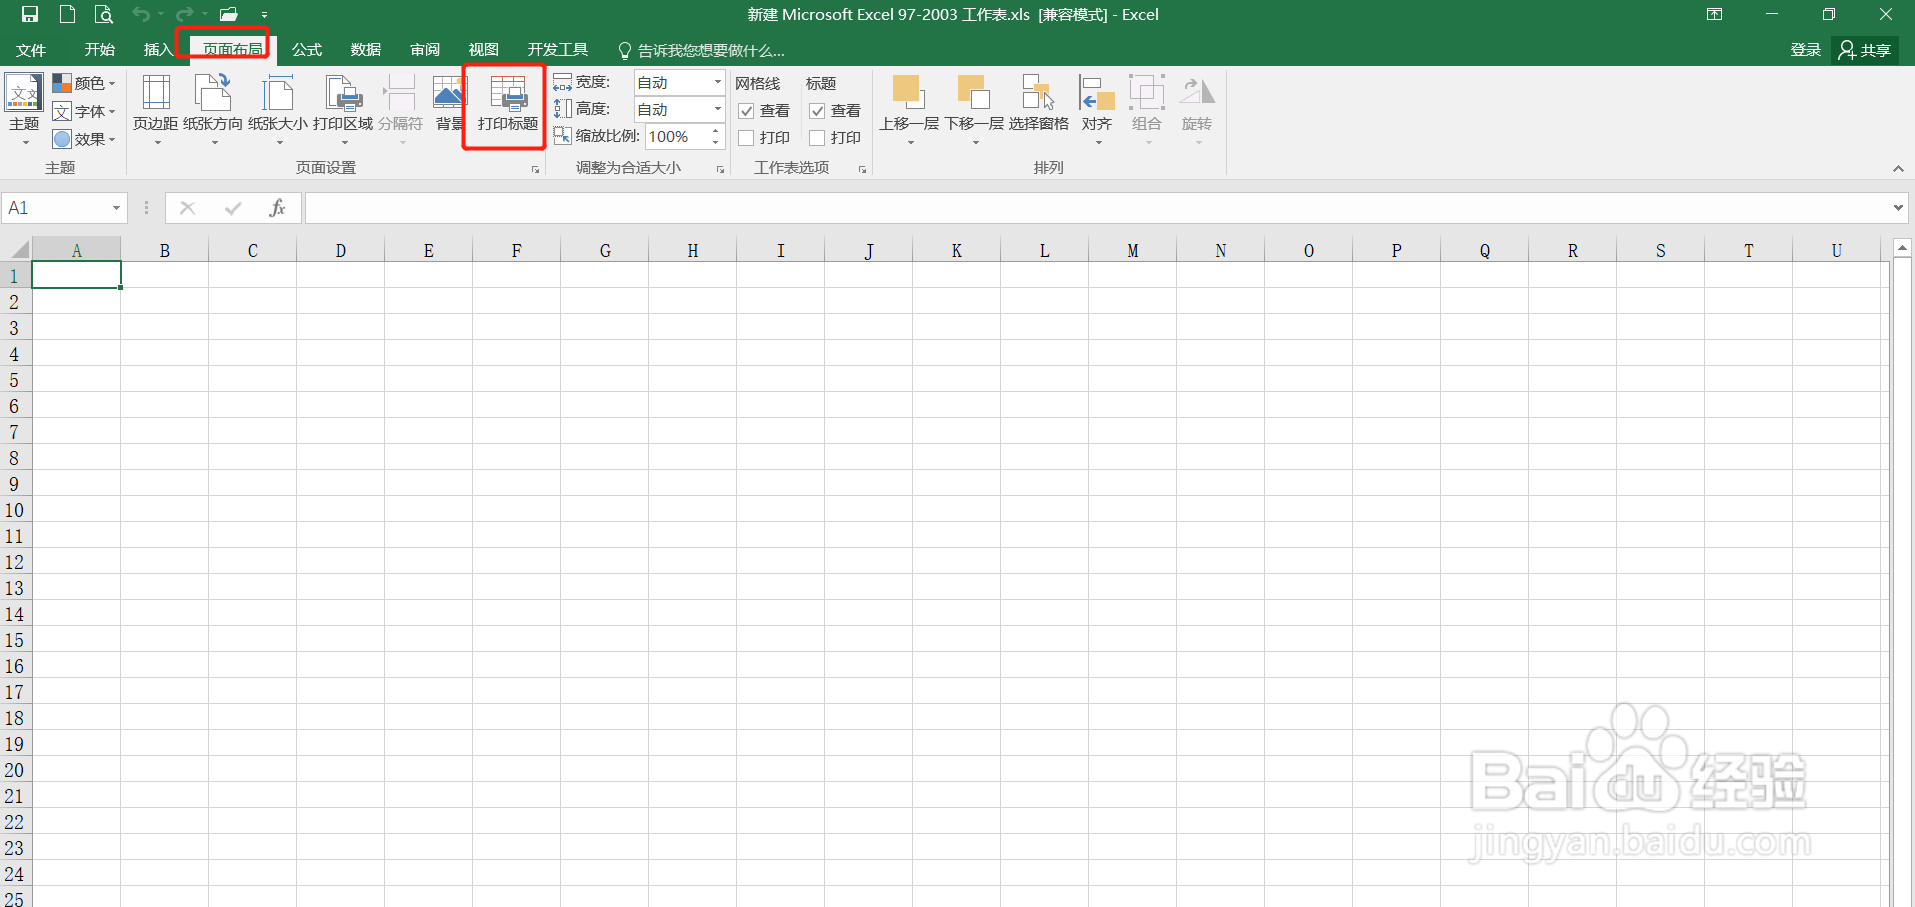Screen dimensions: 1915x907
Task: Customize Quick Access Toolbar dropdown arrow
Action: (264, 15)
